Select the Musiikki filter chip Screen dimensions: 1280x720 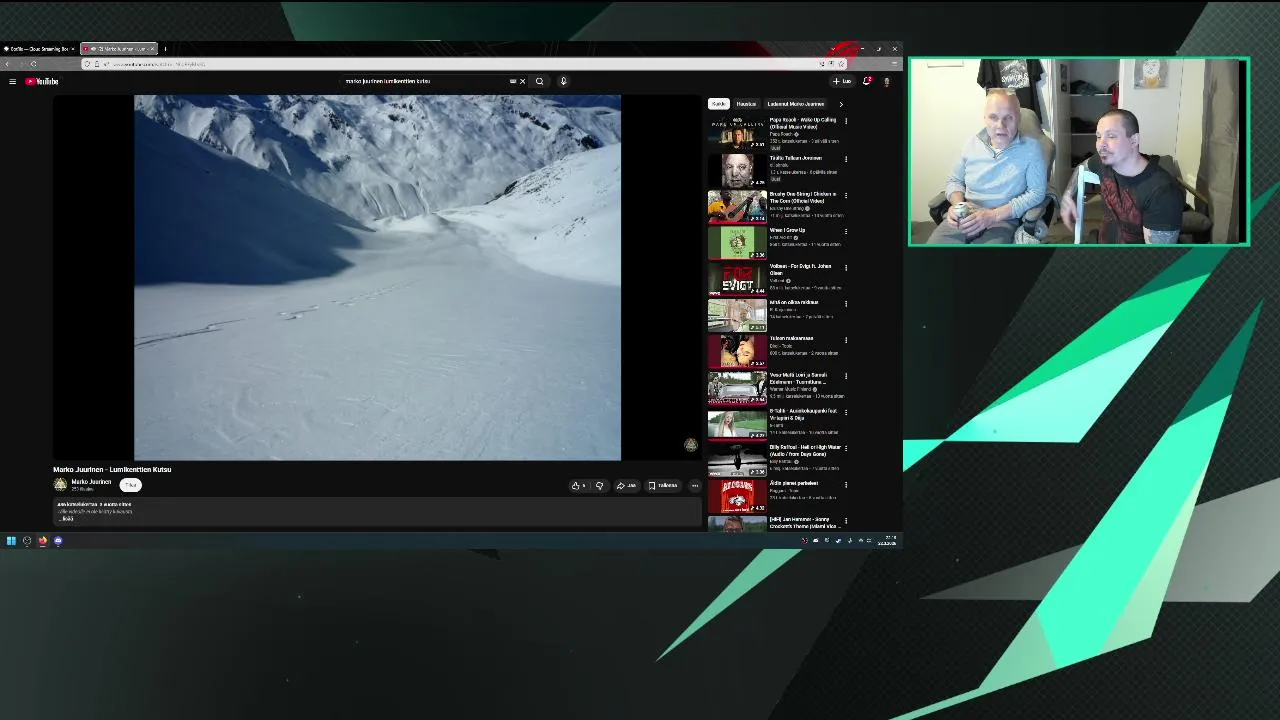[746, 104]
